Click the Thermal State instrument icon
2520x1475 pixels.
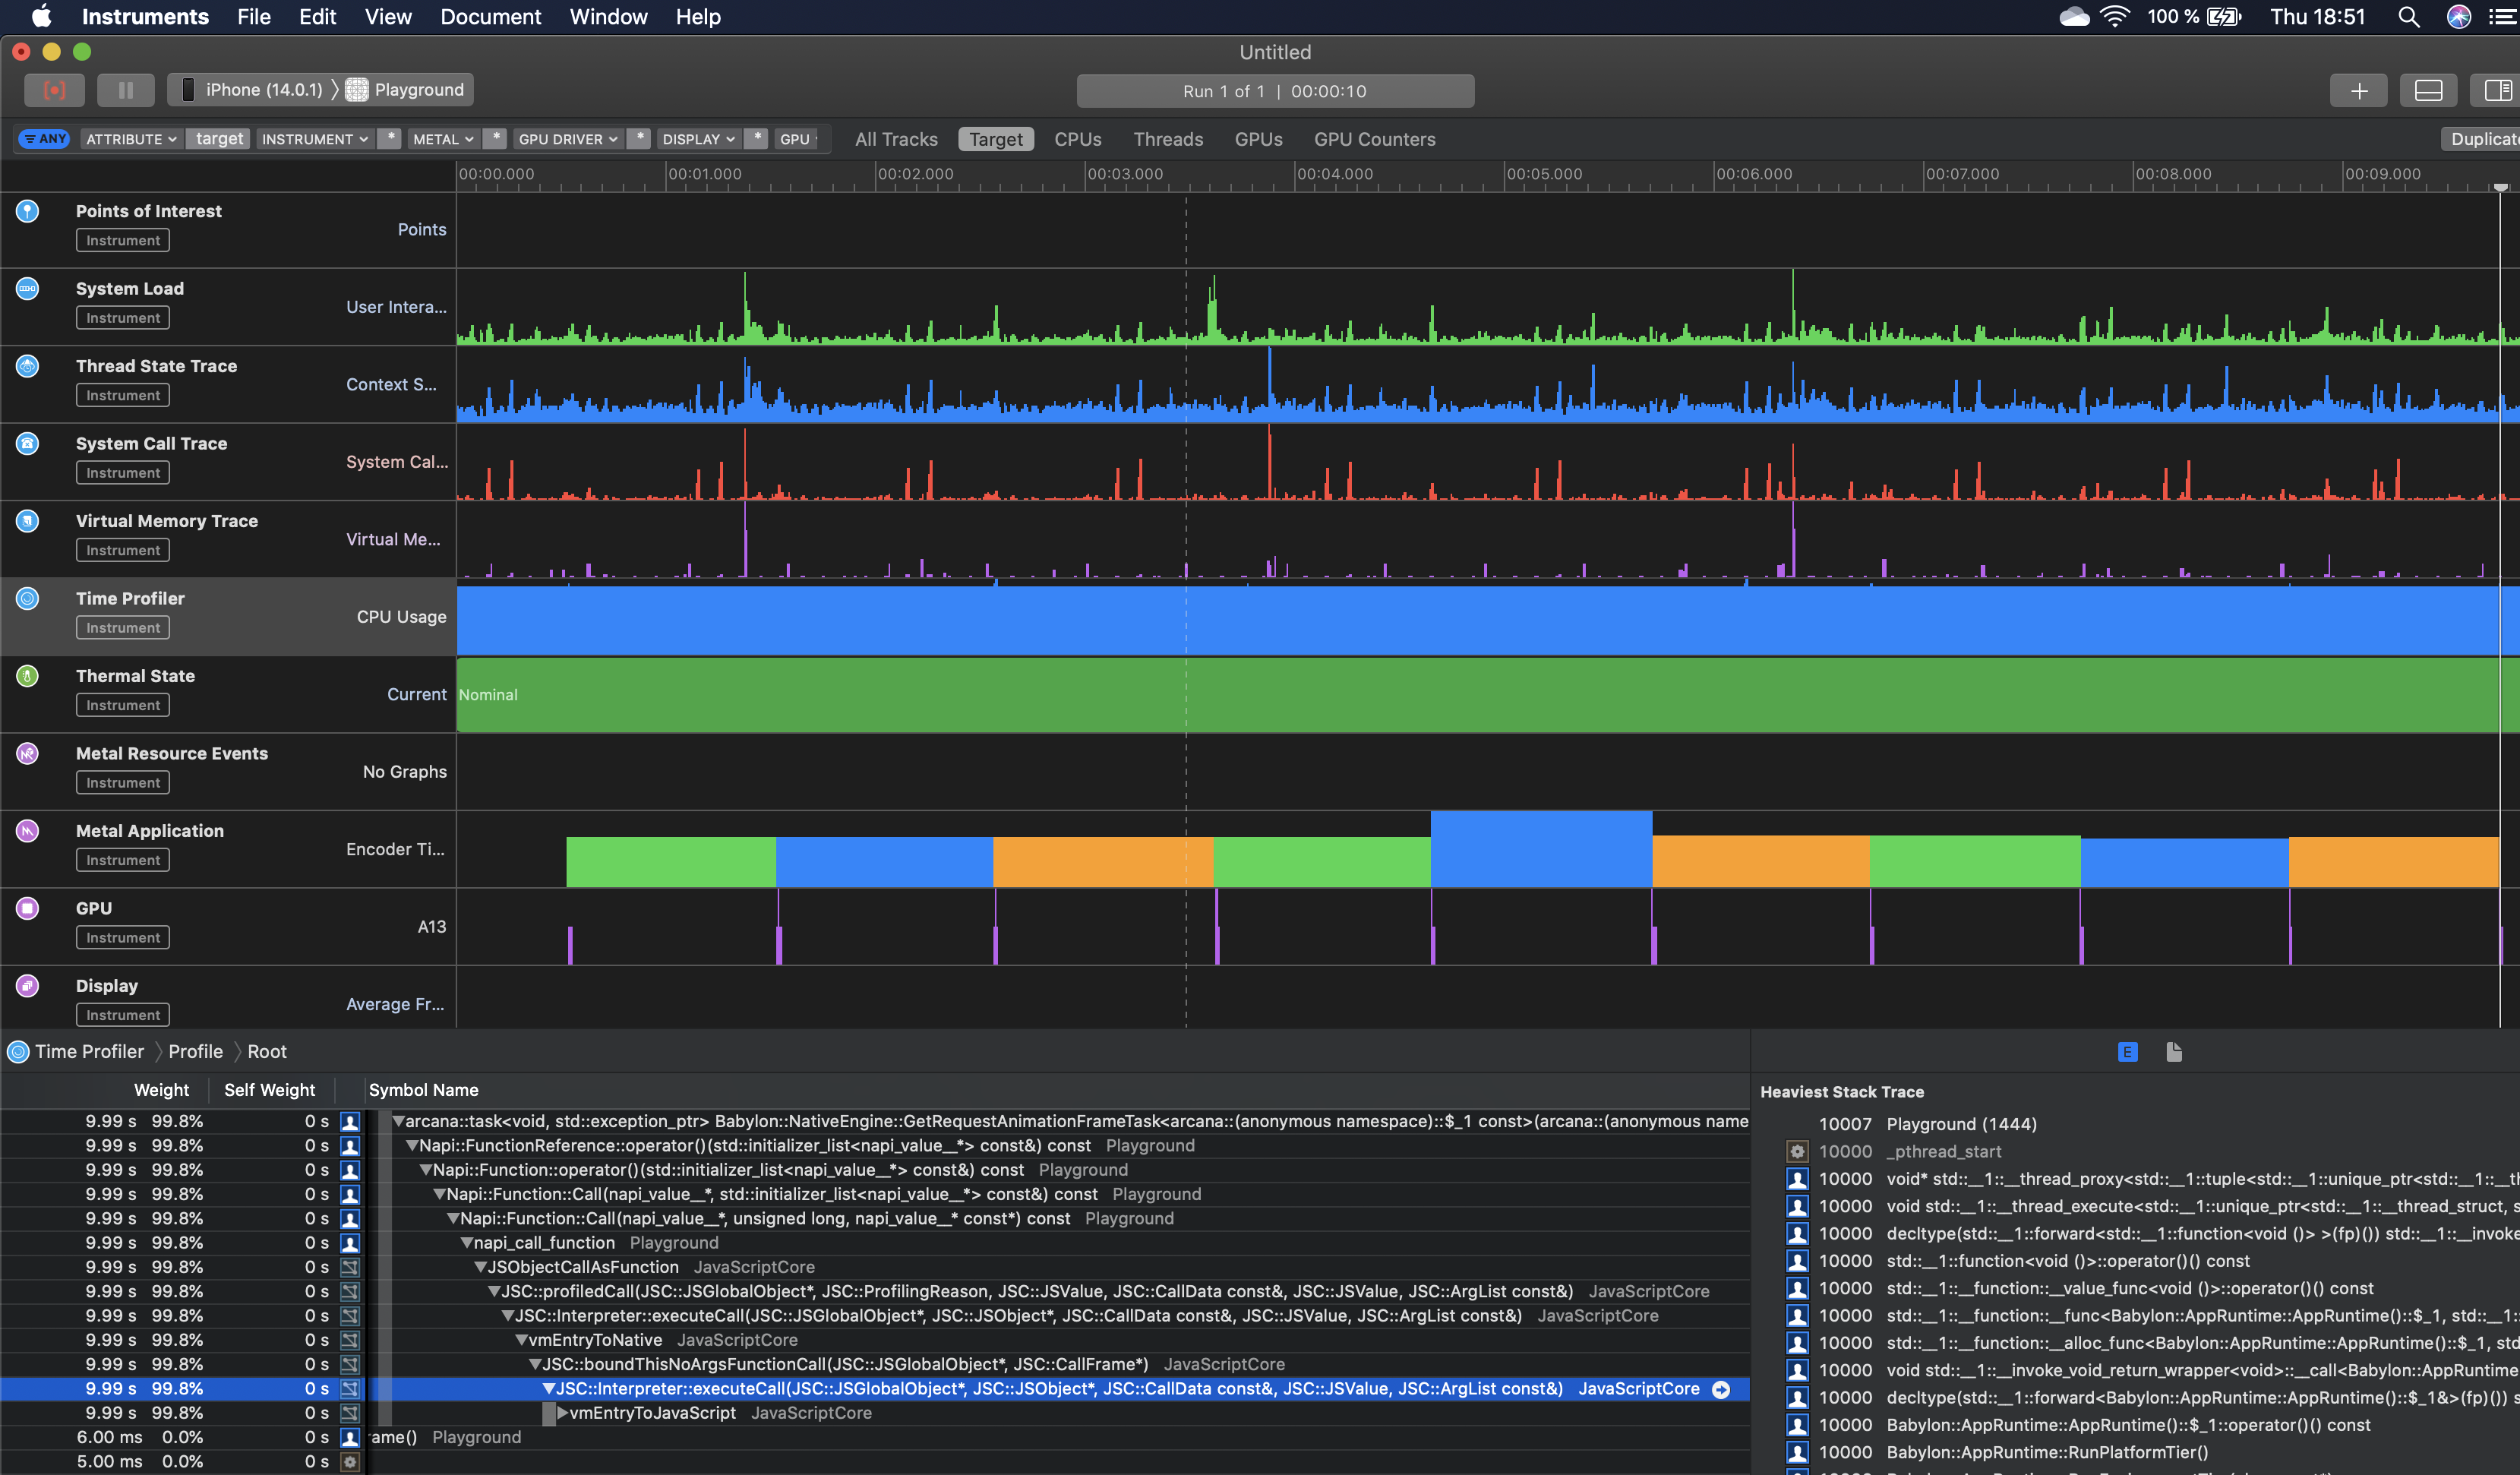tap(26, 676)
